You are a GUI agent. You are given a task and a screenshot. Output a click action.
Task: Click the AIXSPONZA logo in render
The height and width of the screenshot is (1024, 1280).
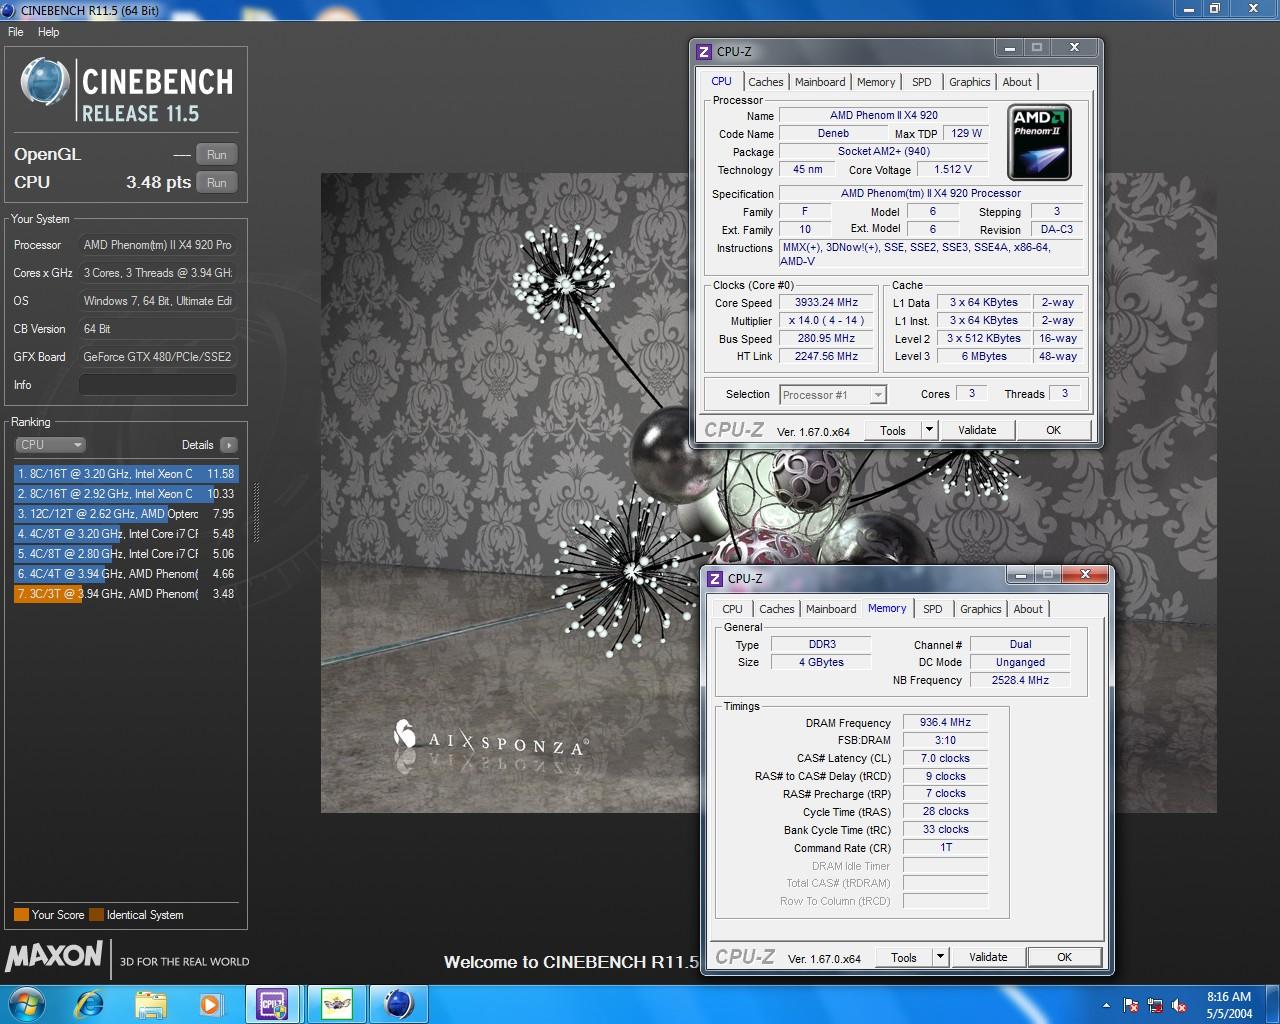click(x=490, y=740)
